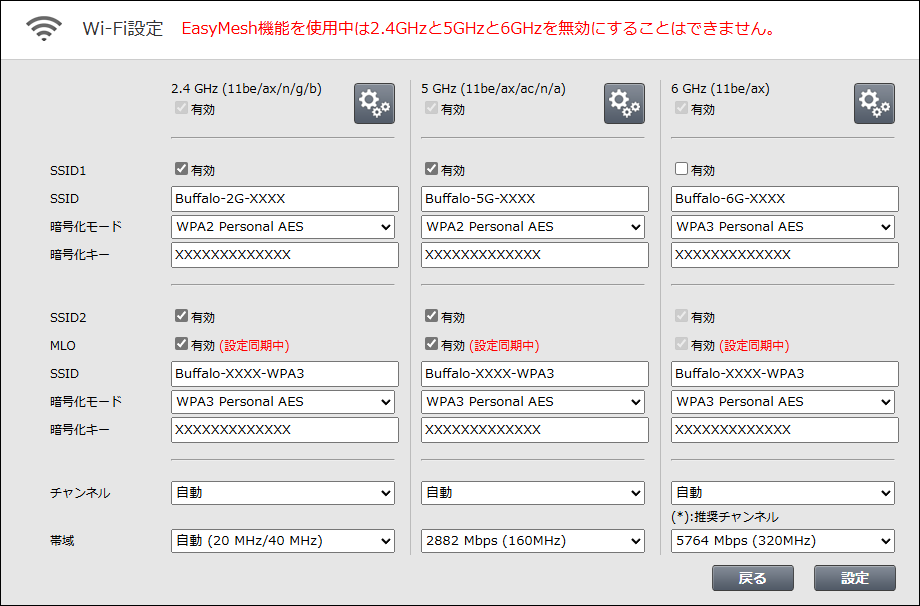This screenshot has height=606, width=920.
Task: Click the 戻る (back) button
Action: [753, 578]
